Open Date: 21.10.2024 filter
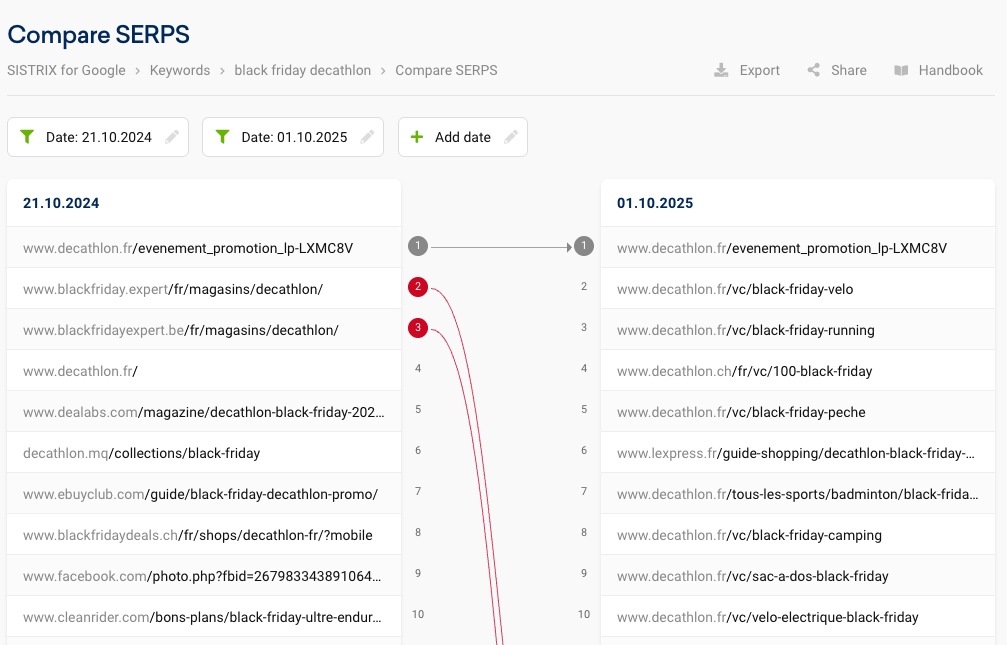1007x645 pixels. (x=98, y=137)
